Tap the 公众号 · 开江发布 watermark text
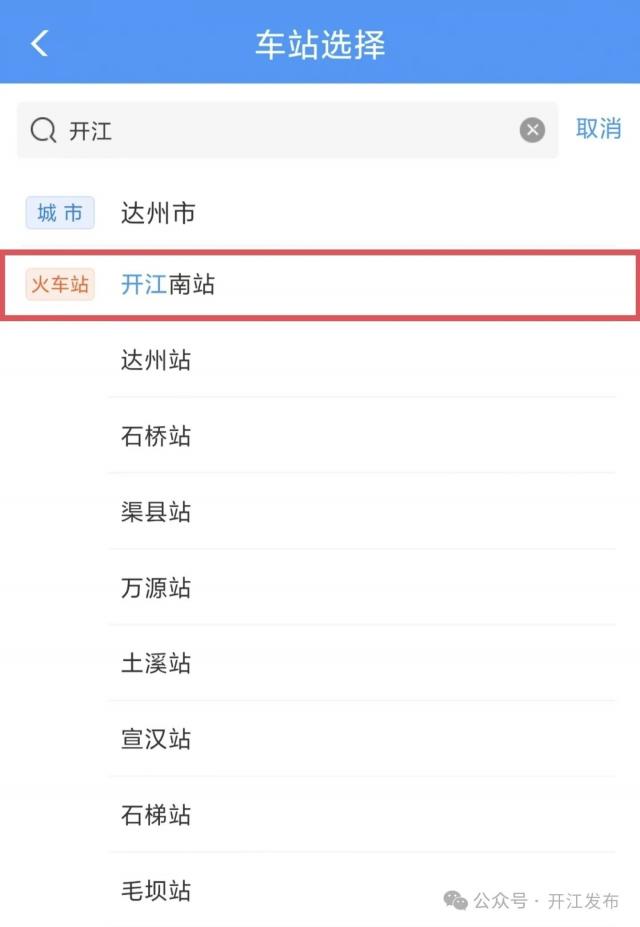Screen dimensions: 640x927 click(x=546, y=901)
